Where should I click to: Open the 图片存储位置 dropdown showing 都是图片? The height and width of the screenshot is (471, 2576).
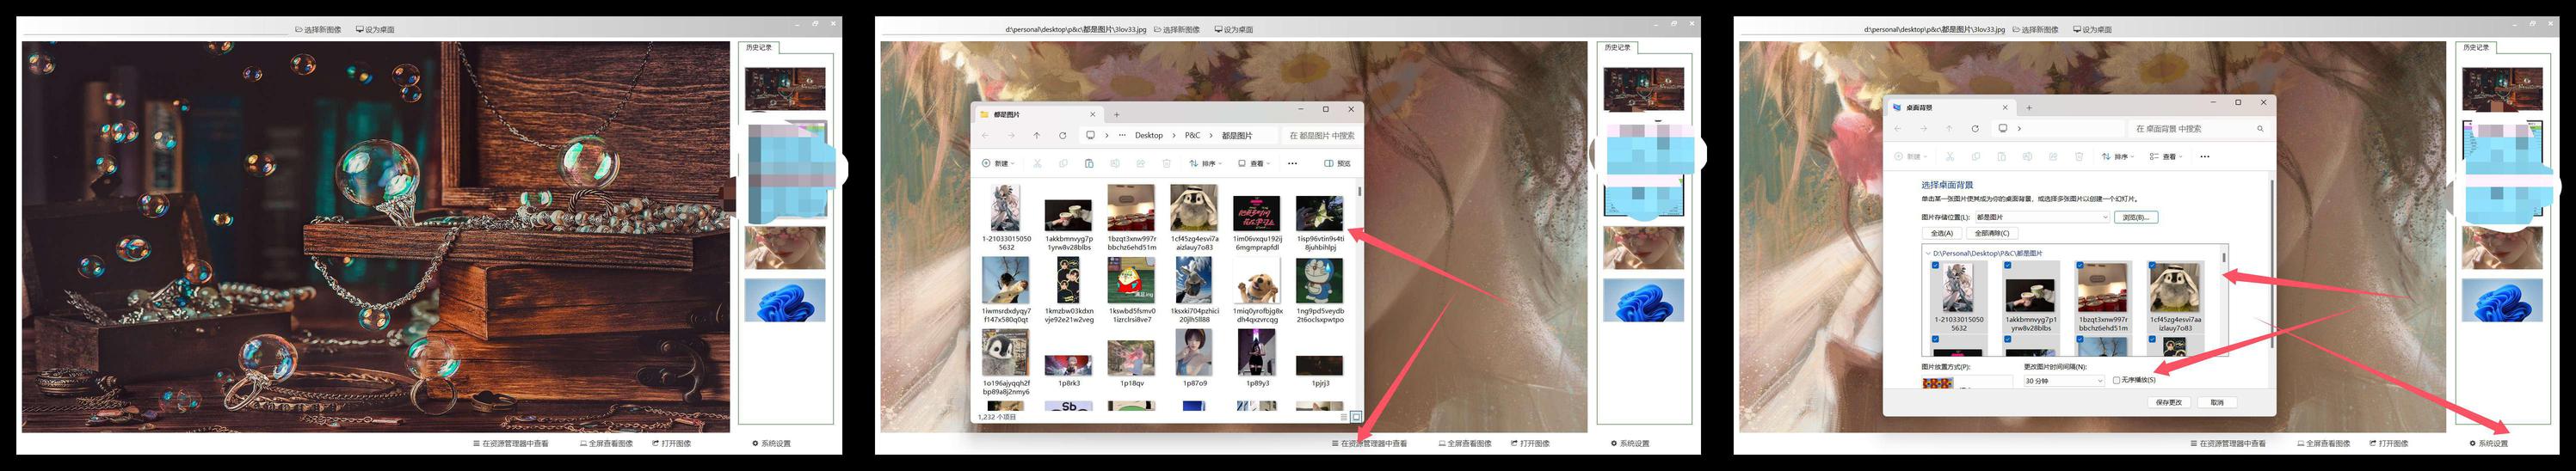[x=2041, y=217]
